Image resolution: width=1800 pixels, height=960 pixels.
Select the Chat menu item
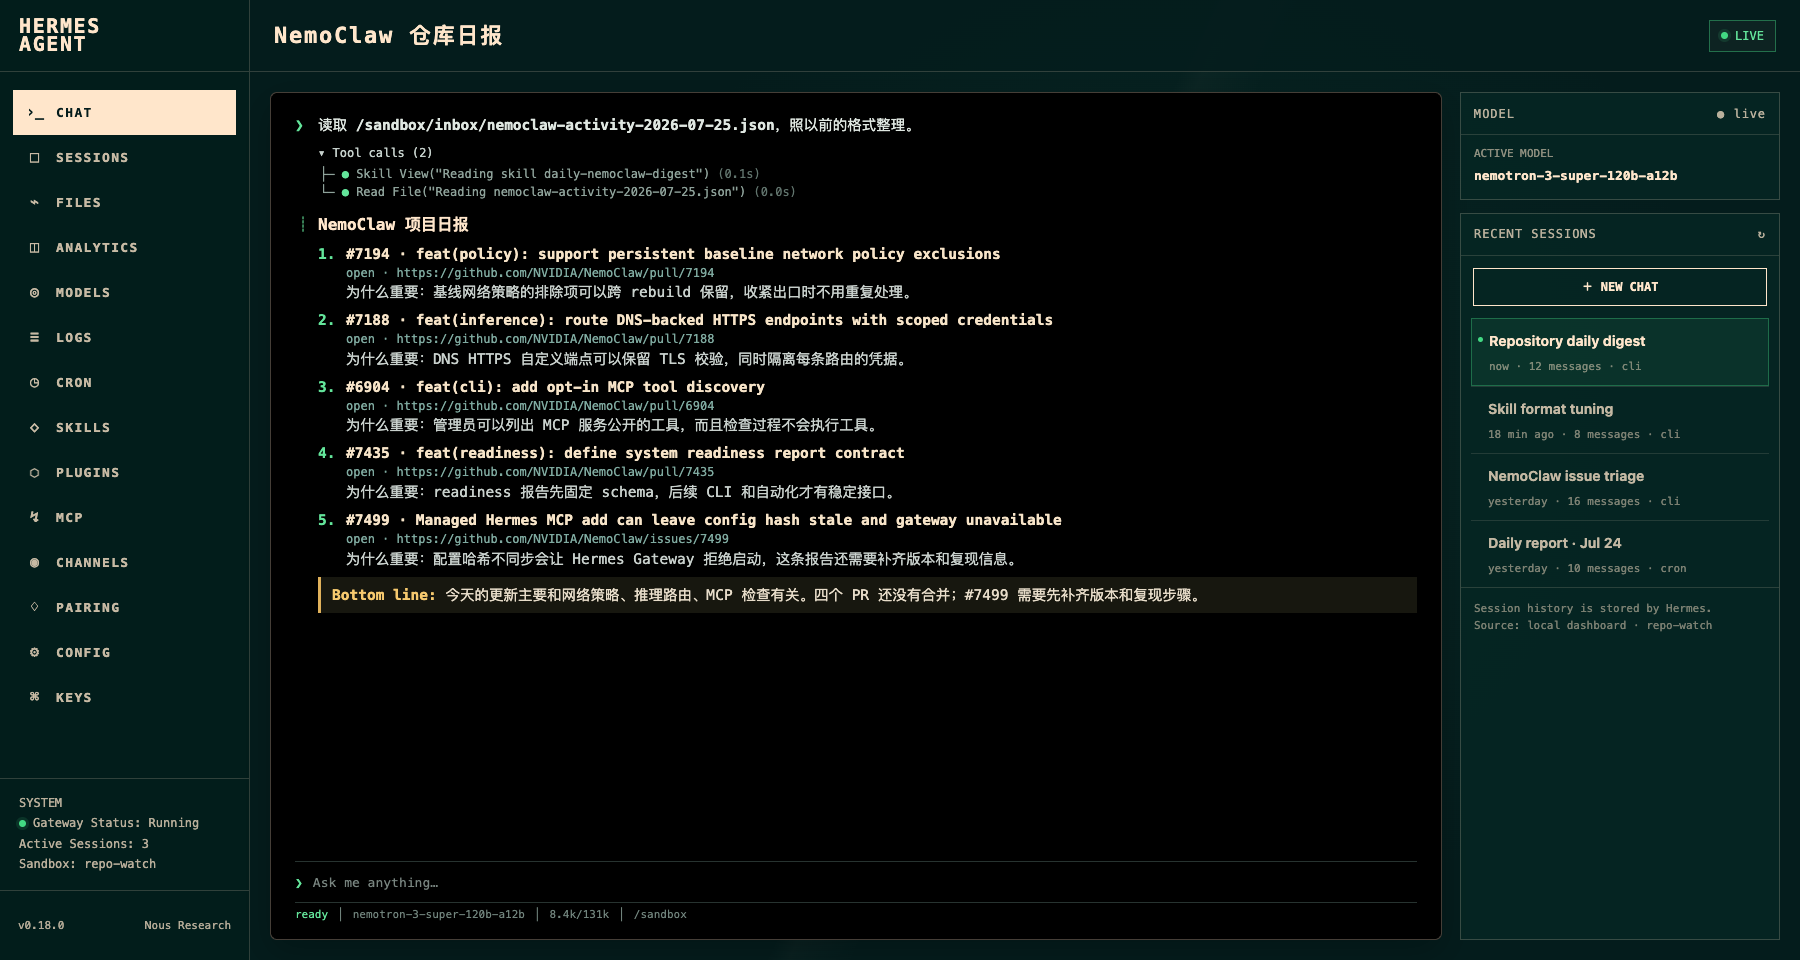click(124, 113)
